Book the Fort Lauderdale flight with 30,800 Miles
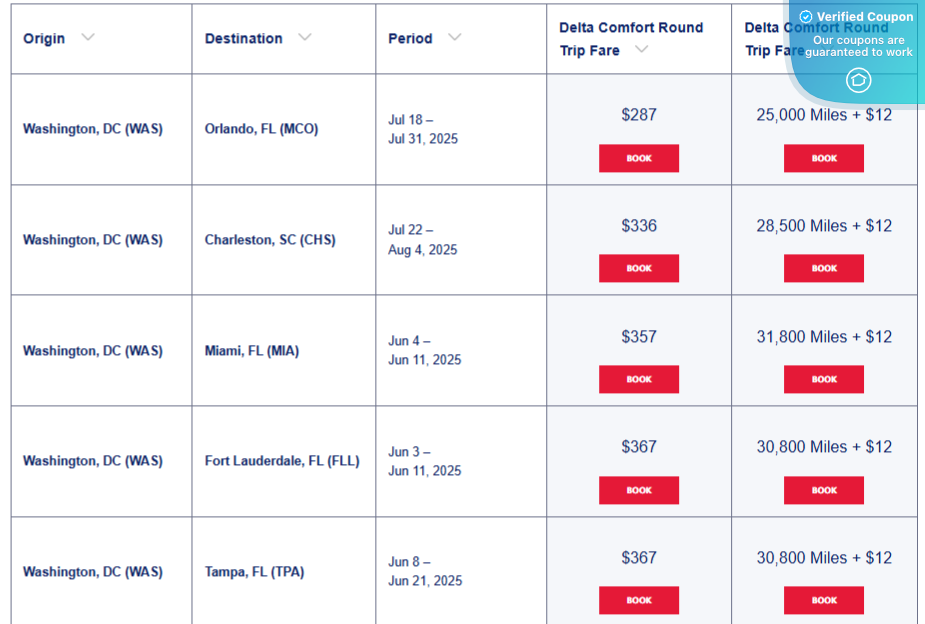This screenshot has width=925, height=624. coord(823,490)
